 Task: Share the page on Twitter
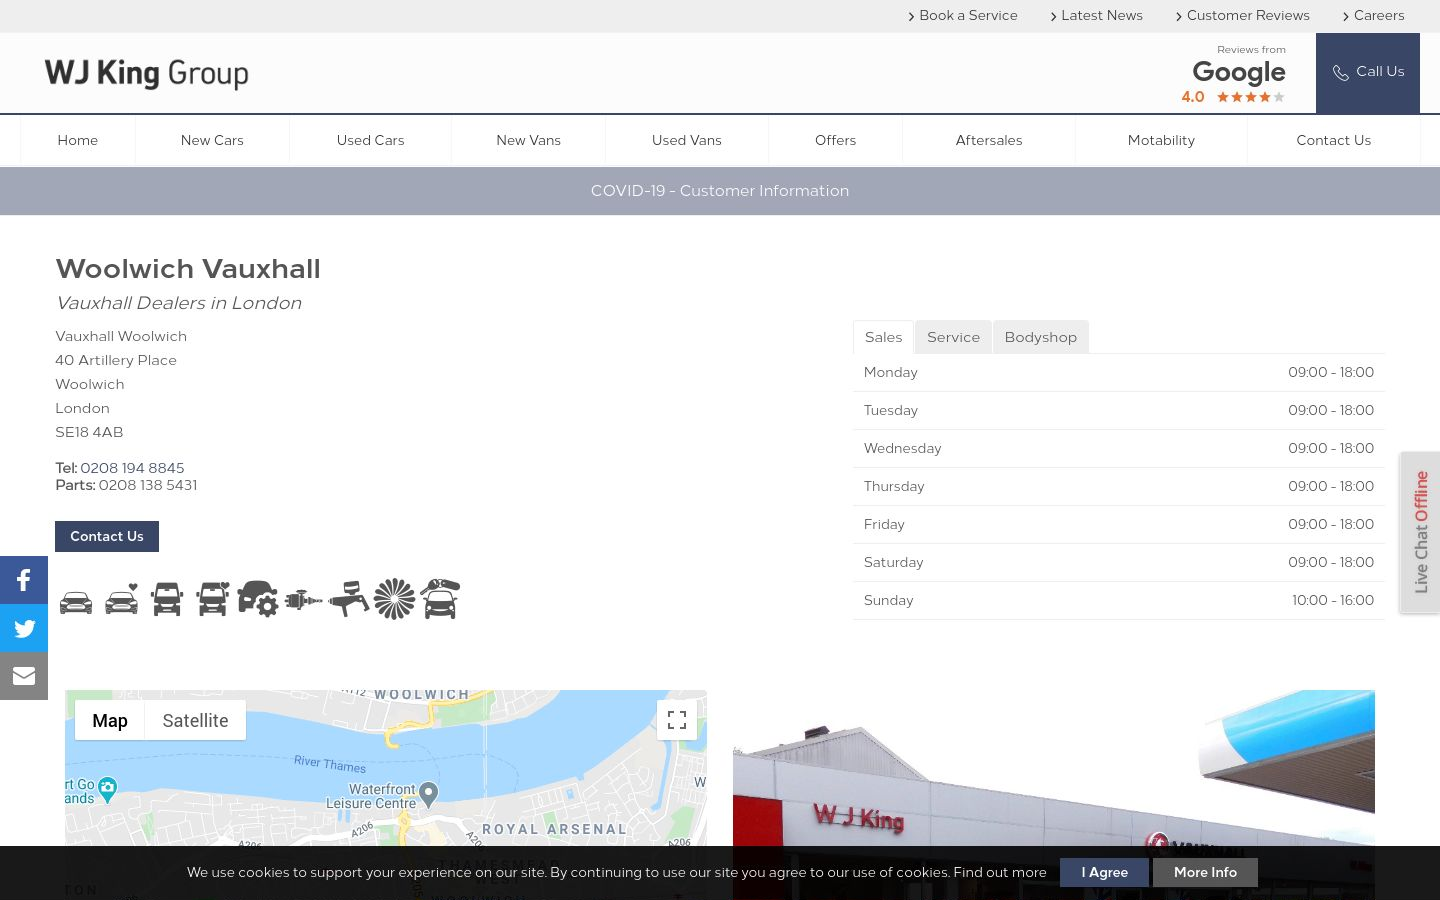coord(24,628)
